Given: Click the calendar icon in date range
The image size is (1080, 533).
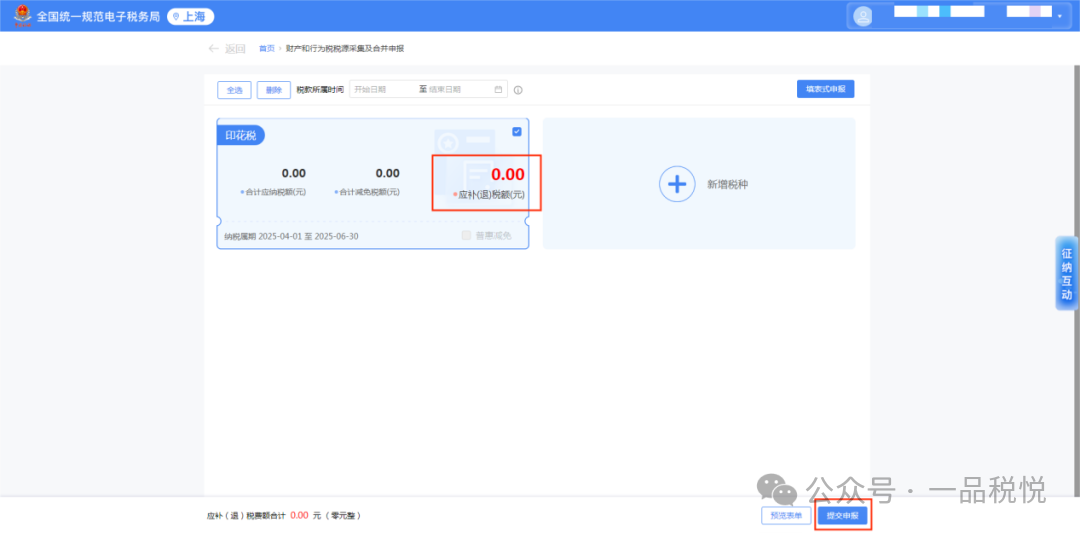Looking at the screenshot, I should click(498, 90).
